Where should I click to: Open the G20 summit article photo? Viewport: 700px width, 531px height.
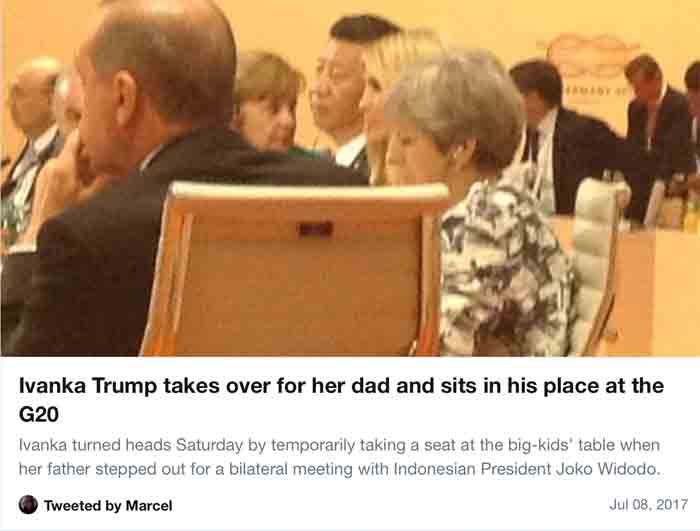(x=350, y=178)
